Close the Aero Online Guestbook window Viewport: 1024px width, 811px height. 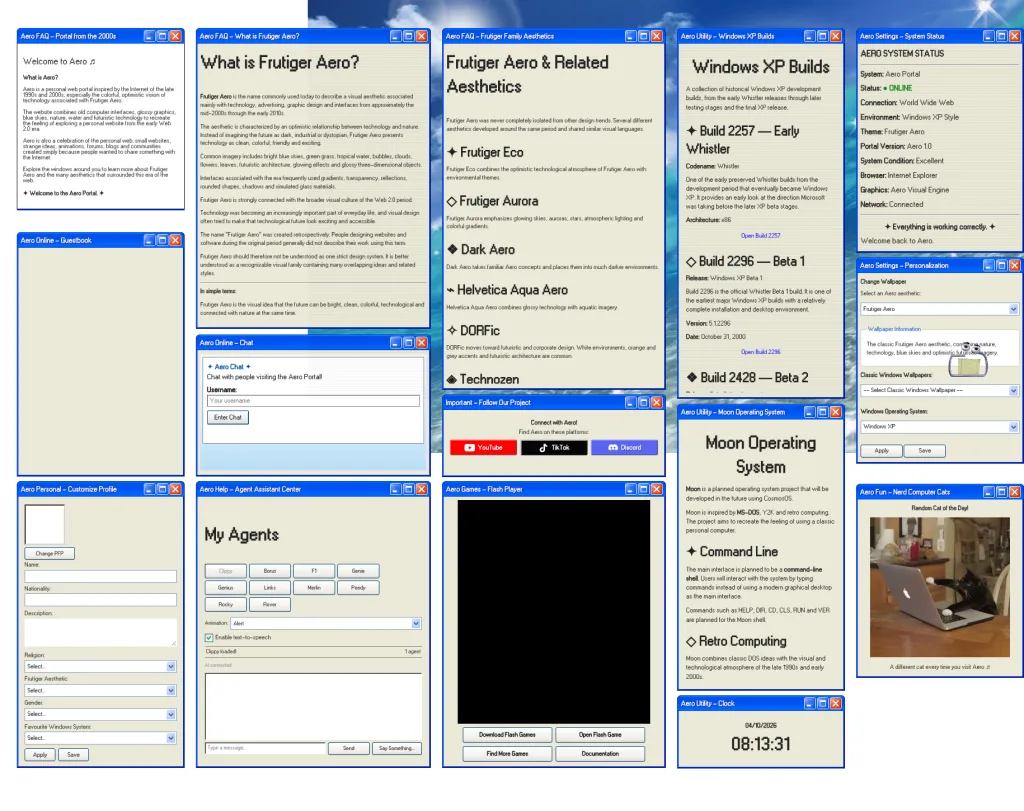tap(175, 240)
